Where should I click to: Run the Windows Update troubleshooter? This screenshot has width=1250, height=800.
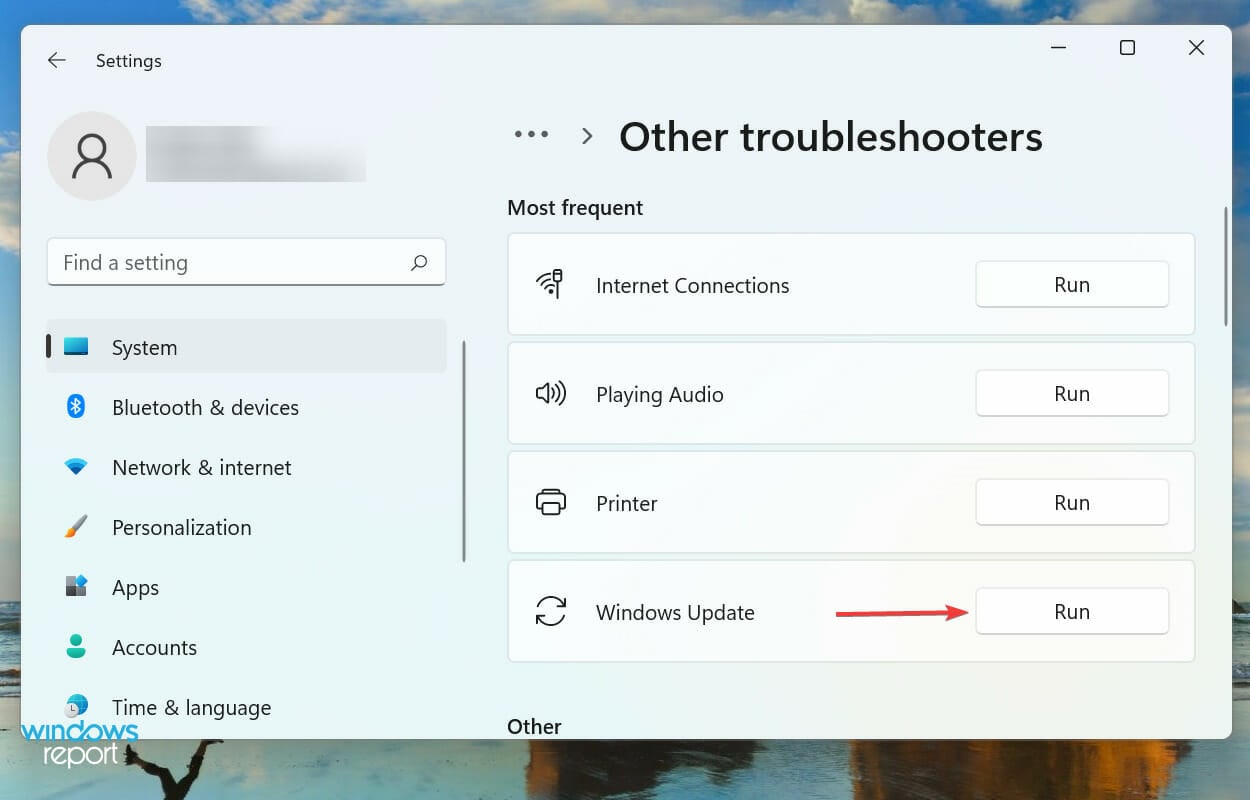pos(1071,611)
